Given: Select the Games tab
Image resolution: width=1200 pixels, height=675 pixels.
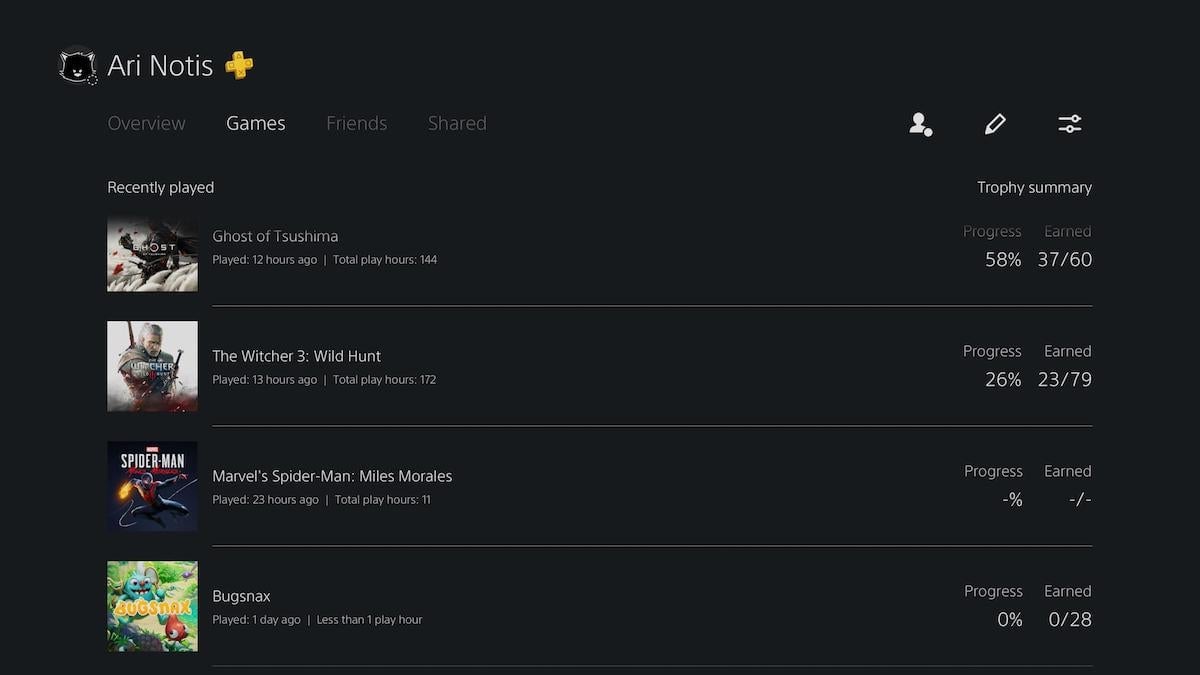Looking at the screenshot, I should [x=255, y=122].
